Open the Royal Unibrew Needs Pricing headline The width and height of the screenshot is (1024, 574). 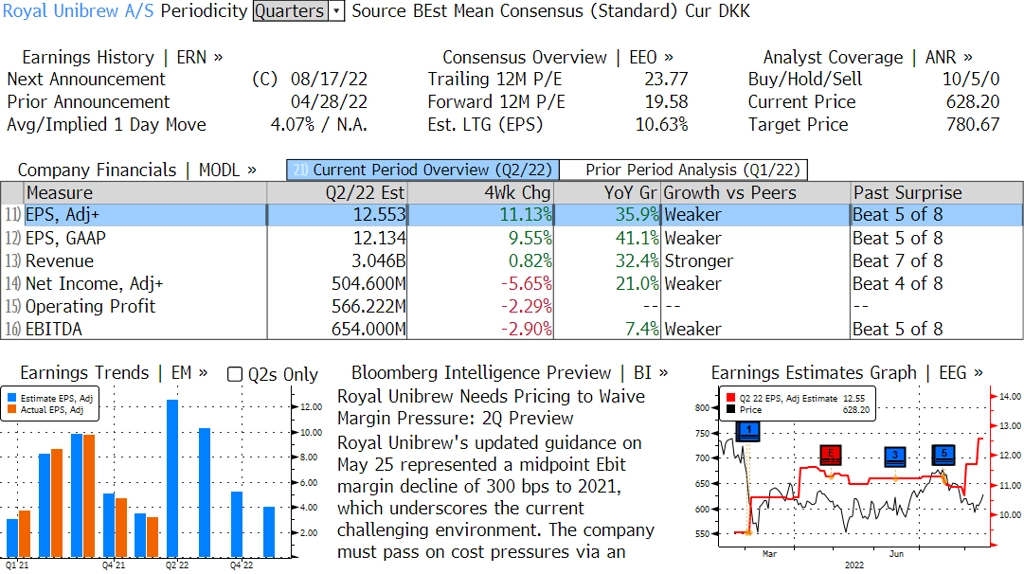point(490,407)
